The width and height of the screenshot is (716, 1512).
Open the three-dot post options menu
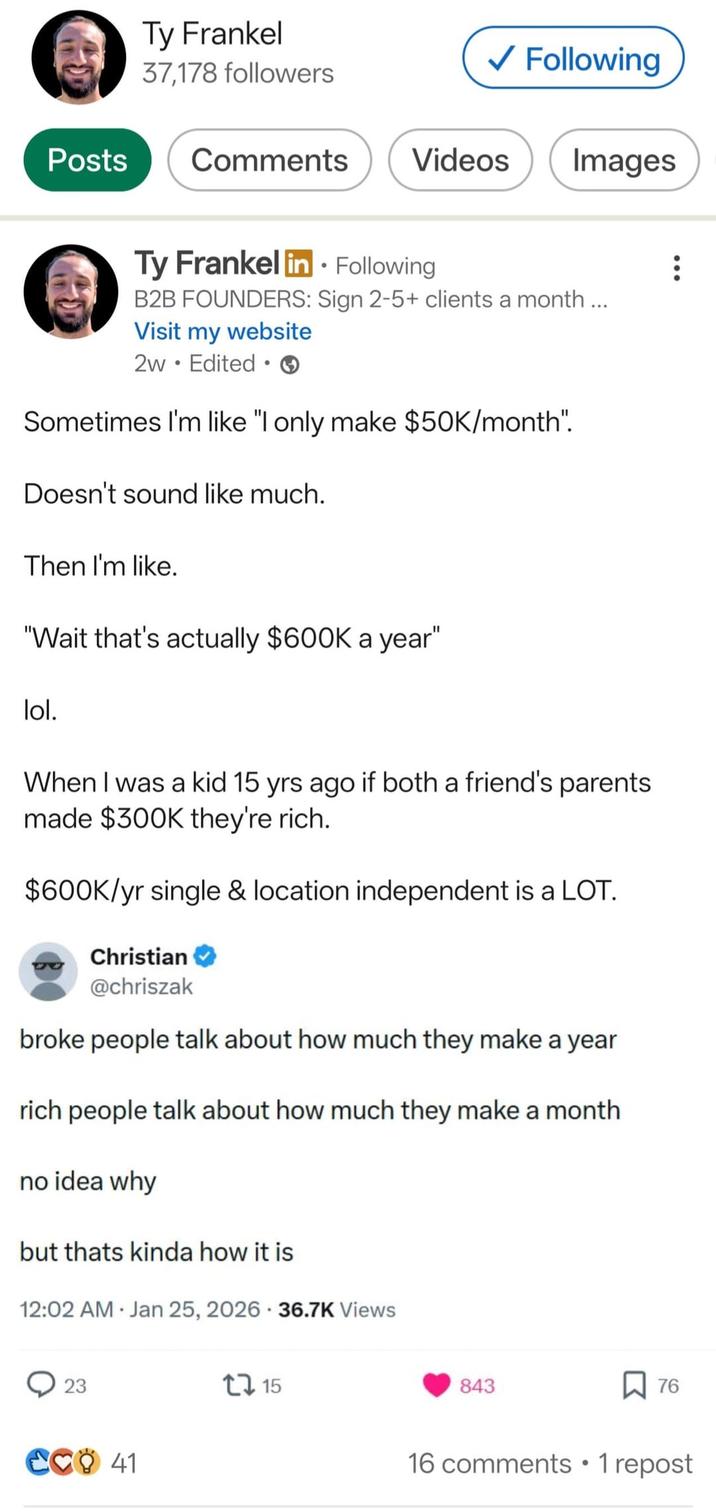click(x=676, y=268)
